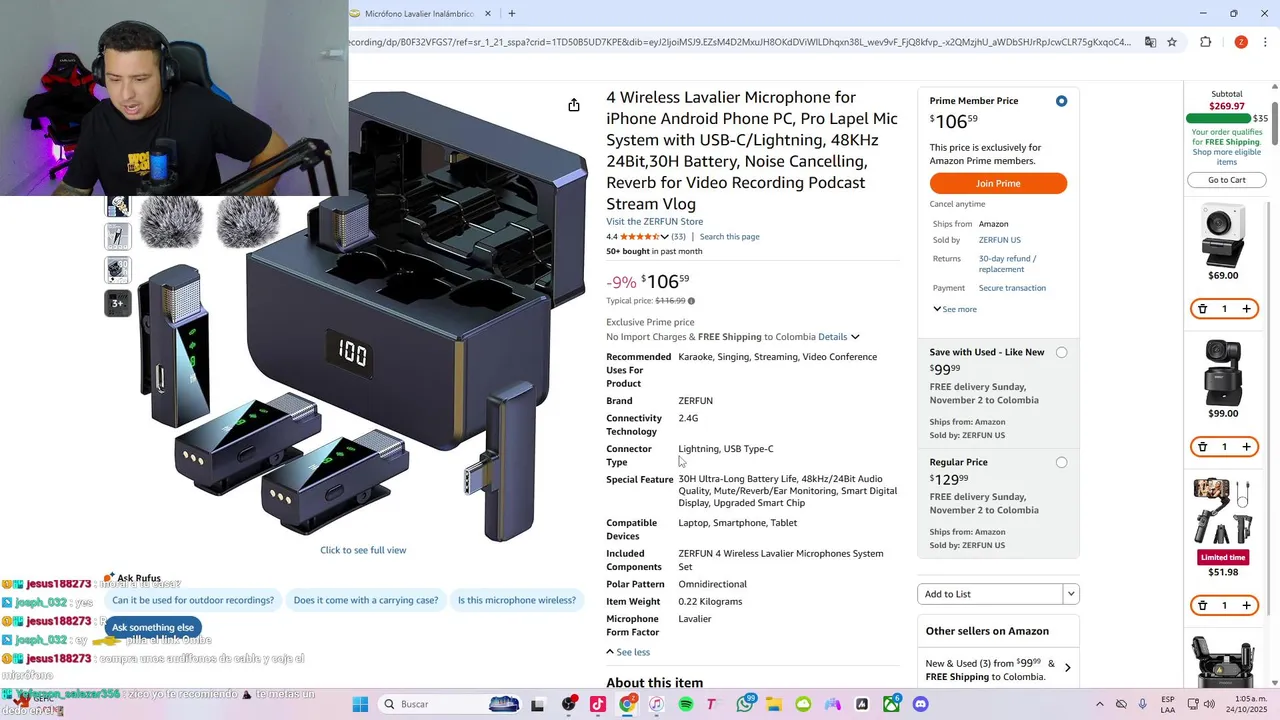Remove the $51.98 gimbal from cart
Image resolution: width=1280 pixels, height=720 pixels.
pos(1202,605)
